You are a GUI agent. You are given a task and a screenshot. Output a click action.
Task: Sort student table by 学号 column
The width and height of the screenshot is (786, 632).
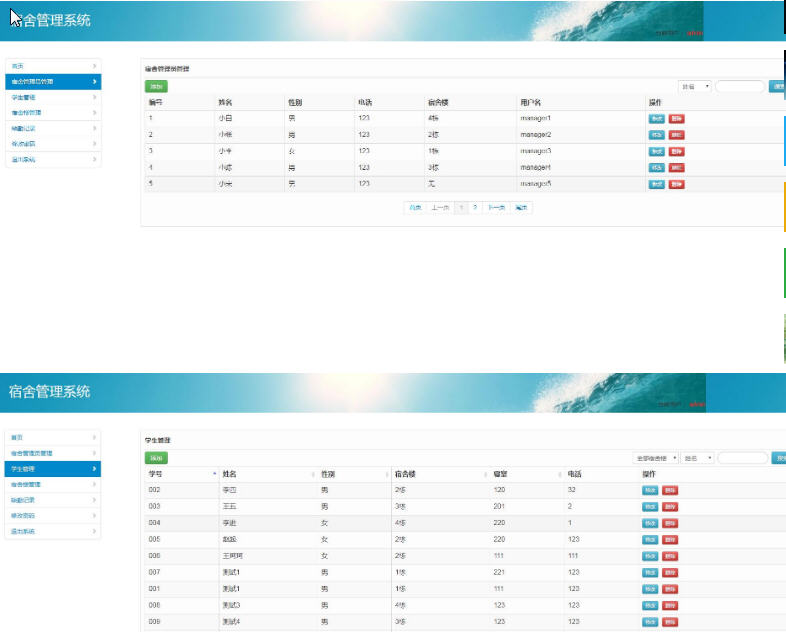coord(182,474)
